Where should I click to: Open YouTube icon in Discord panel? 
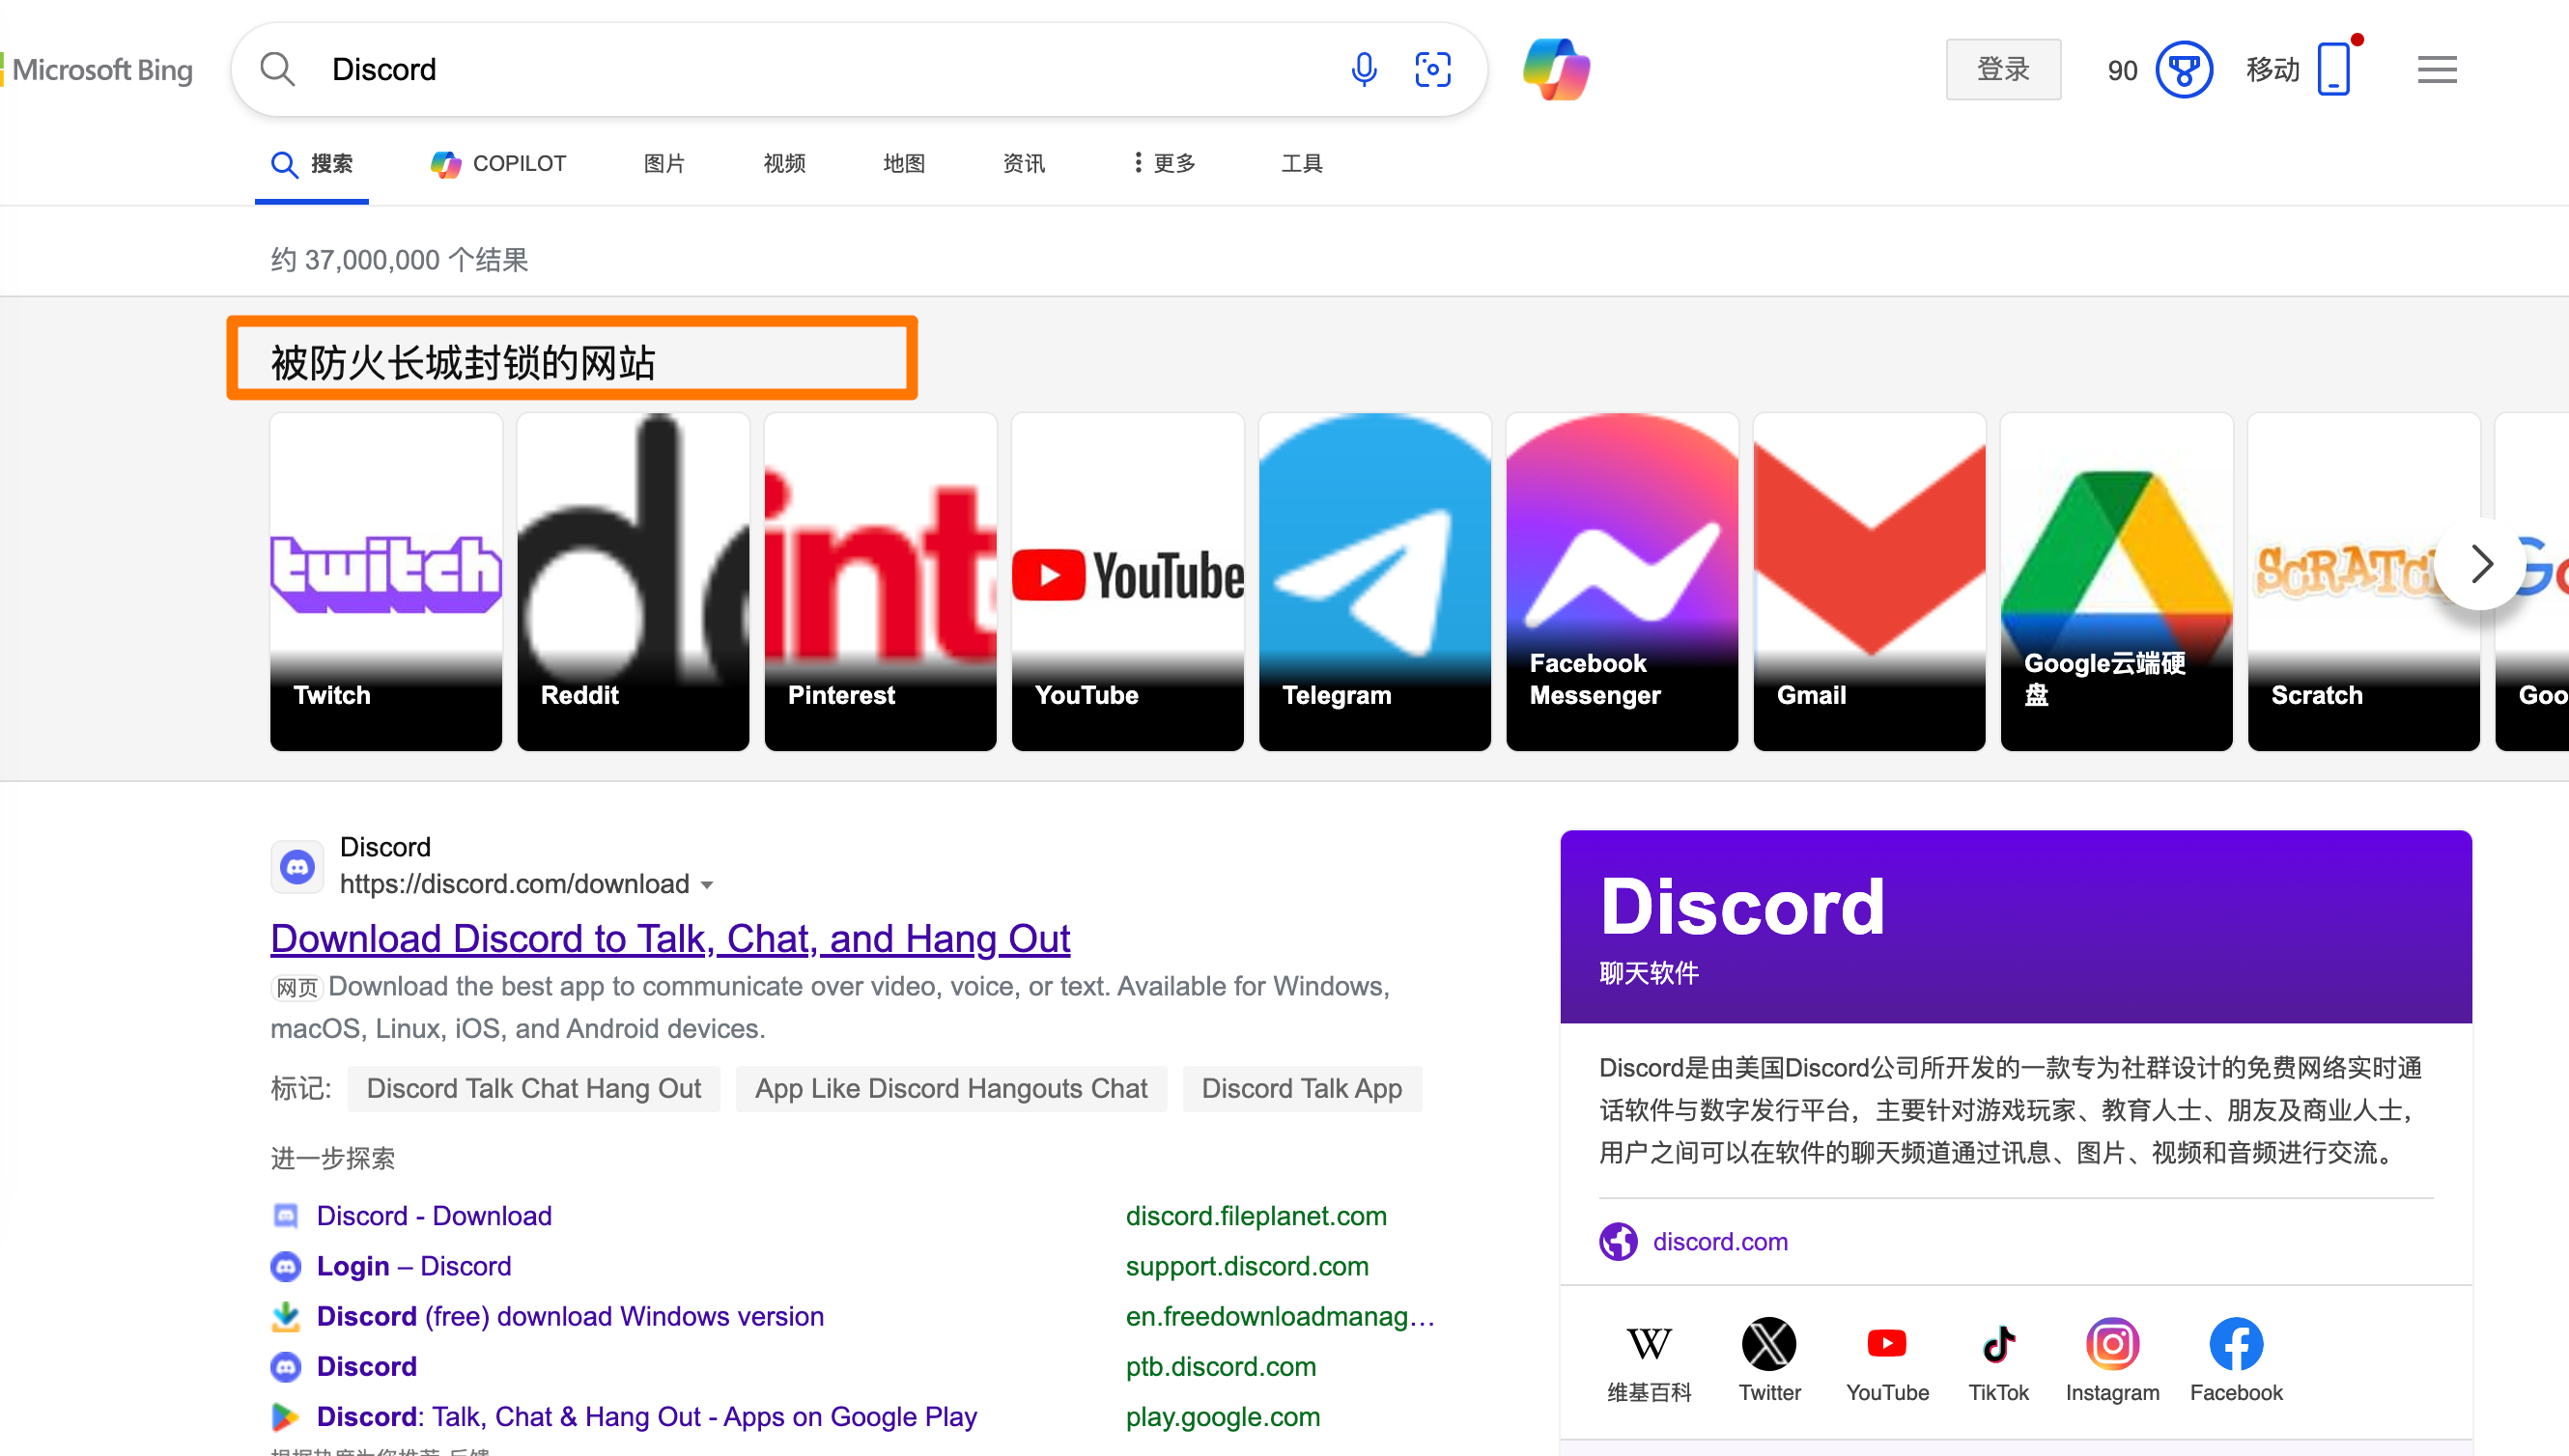(x=1886, y=1343)
